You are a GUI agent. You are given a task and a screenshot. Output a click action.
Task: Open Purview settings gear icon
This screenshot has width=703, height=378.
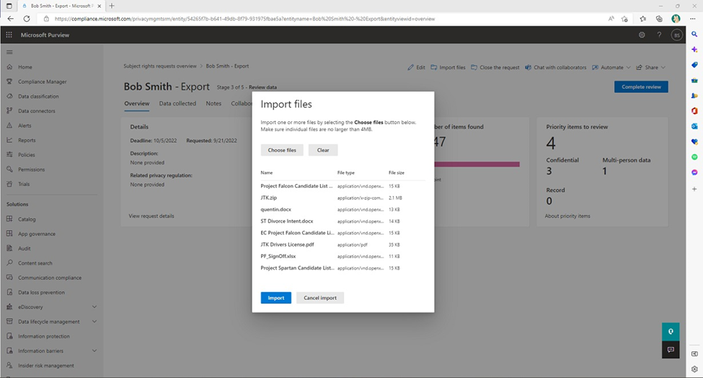[x=642, y=35]
